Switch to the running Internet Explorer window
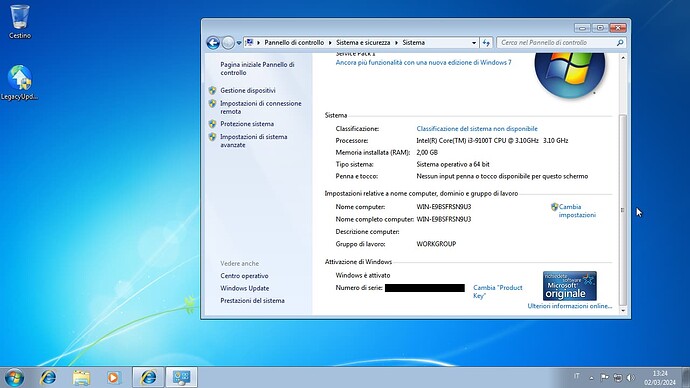Screen dimensions: 690x388 tap(148, 377)
